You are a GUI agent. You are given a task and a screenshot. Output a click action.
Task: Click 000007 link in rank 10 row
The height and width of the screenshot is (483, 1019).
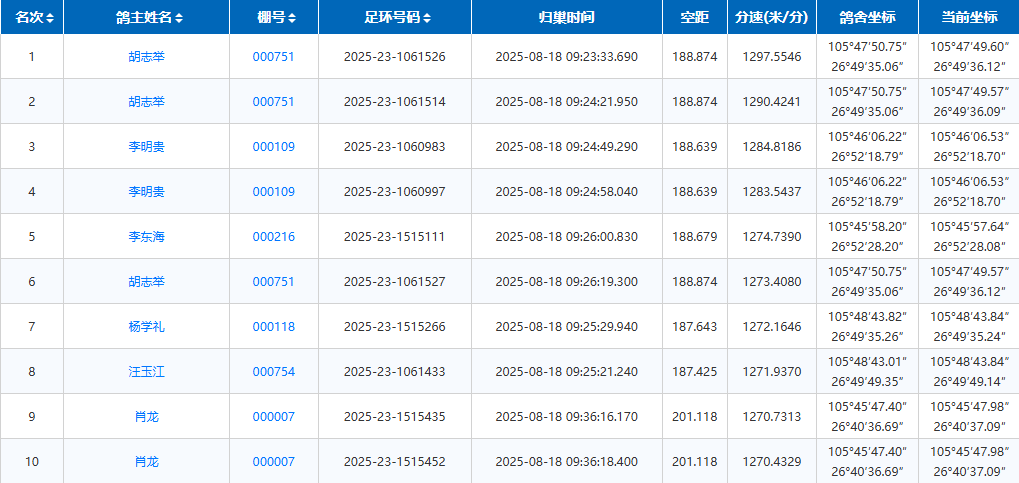pyautogui.click(x=273, y=462)
